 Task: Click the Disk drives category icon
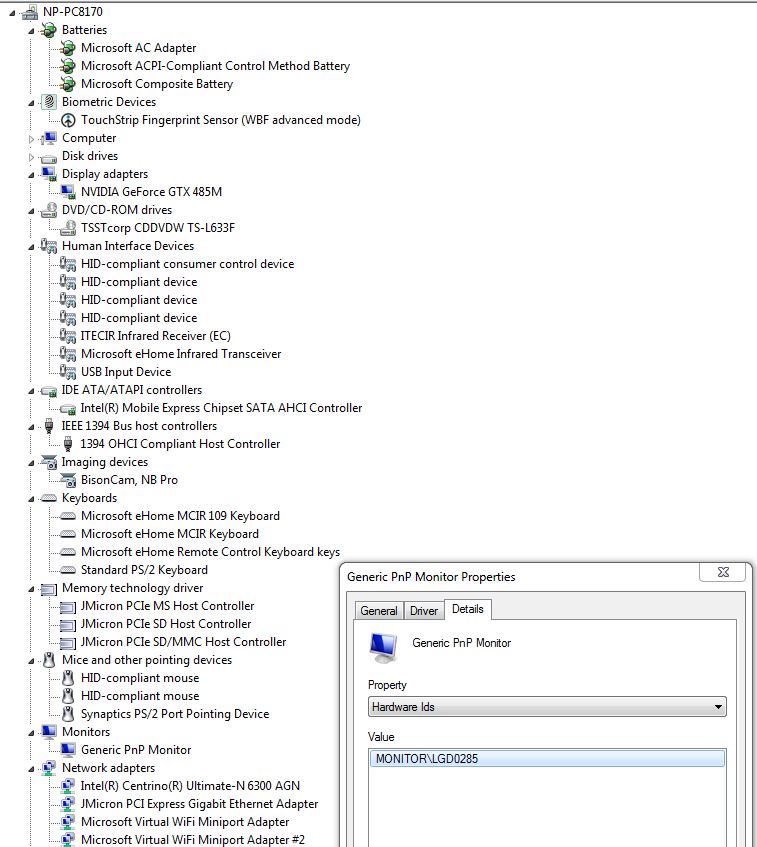[x=49, y=157]
